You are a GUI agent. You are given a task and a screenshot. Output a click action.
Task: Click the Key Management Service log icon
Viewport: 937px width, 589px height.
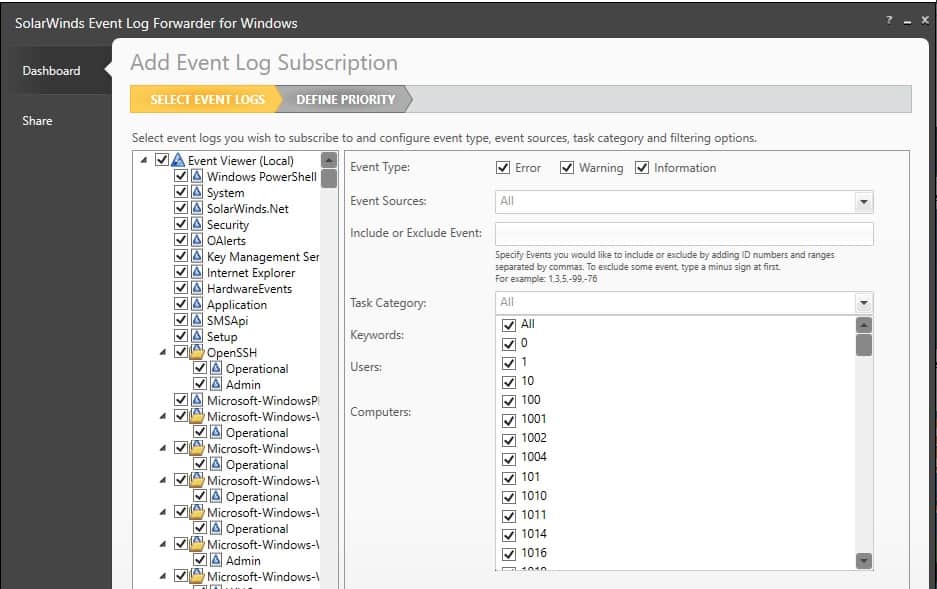[x=197, y=256]
